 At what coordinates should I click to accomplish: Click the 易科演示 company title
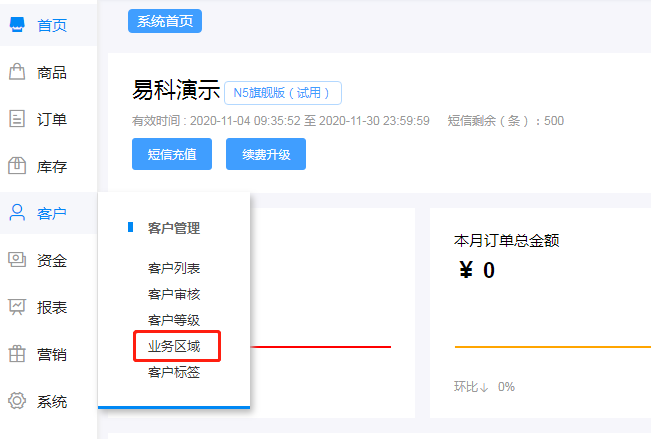click(x=176, y=90)
